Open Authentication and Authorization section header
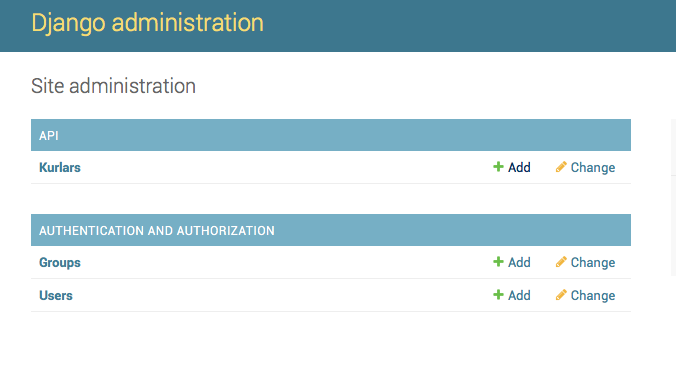This screenshot has width=676, height=381. [x=157, y=231]
